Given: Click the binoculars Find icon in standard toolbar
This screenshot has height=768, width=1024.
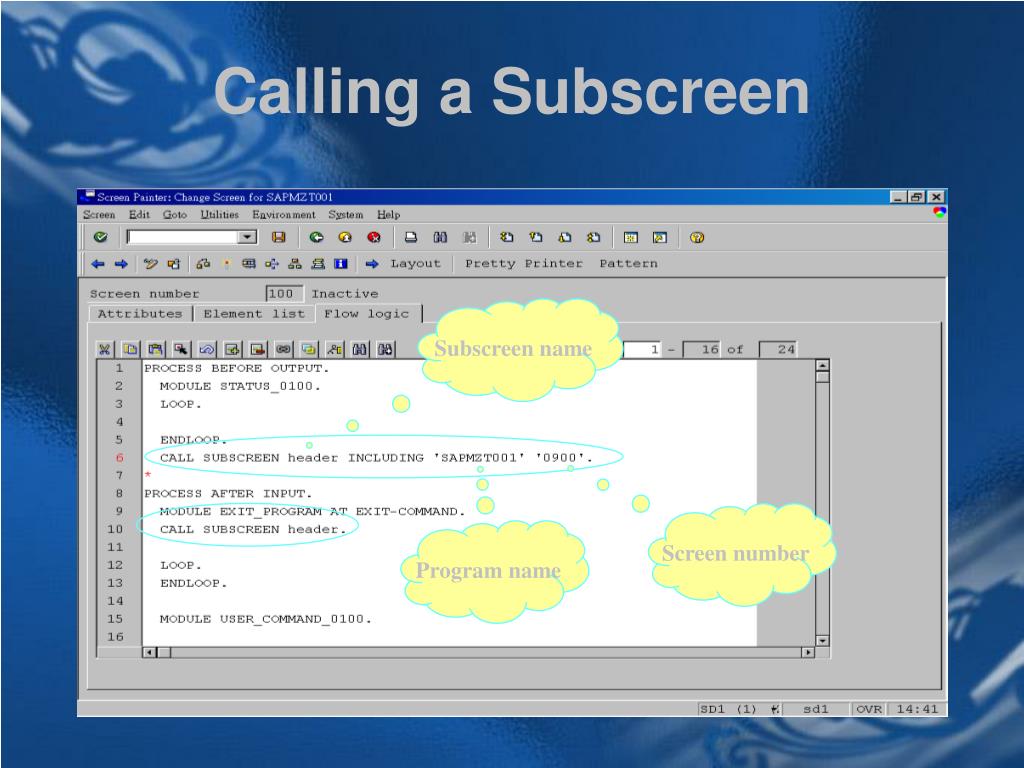Looking at the screenshot, I should (440, 238).
